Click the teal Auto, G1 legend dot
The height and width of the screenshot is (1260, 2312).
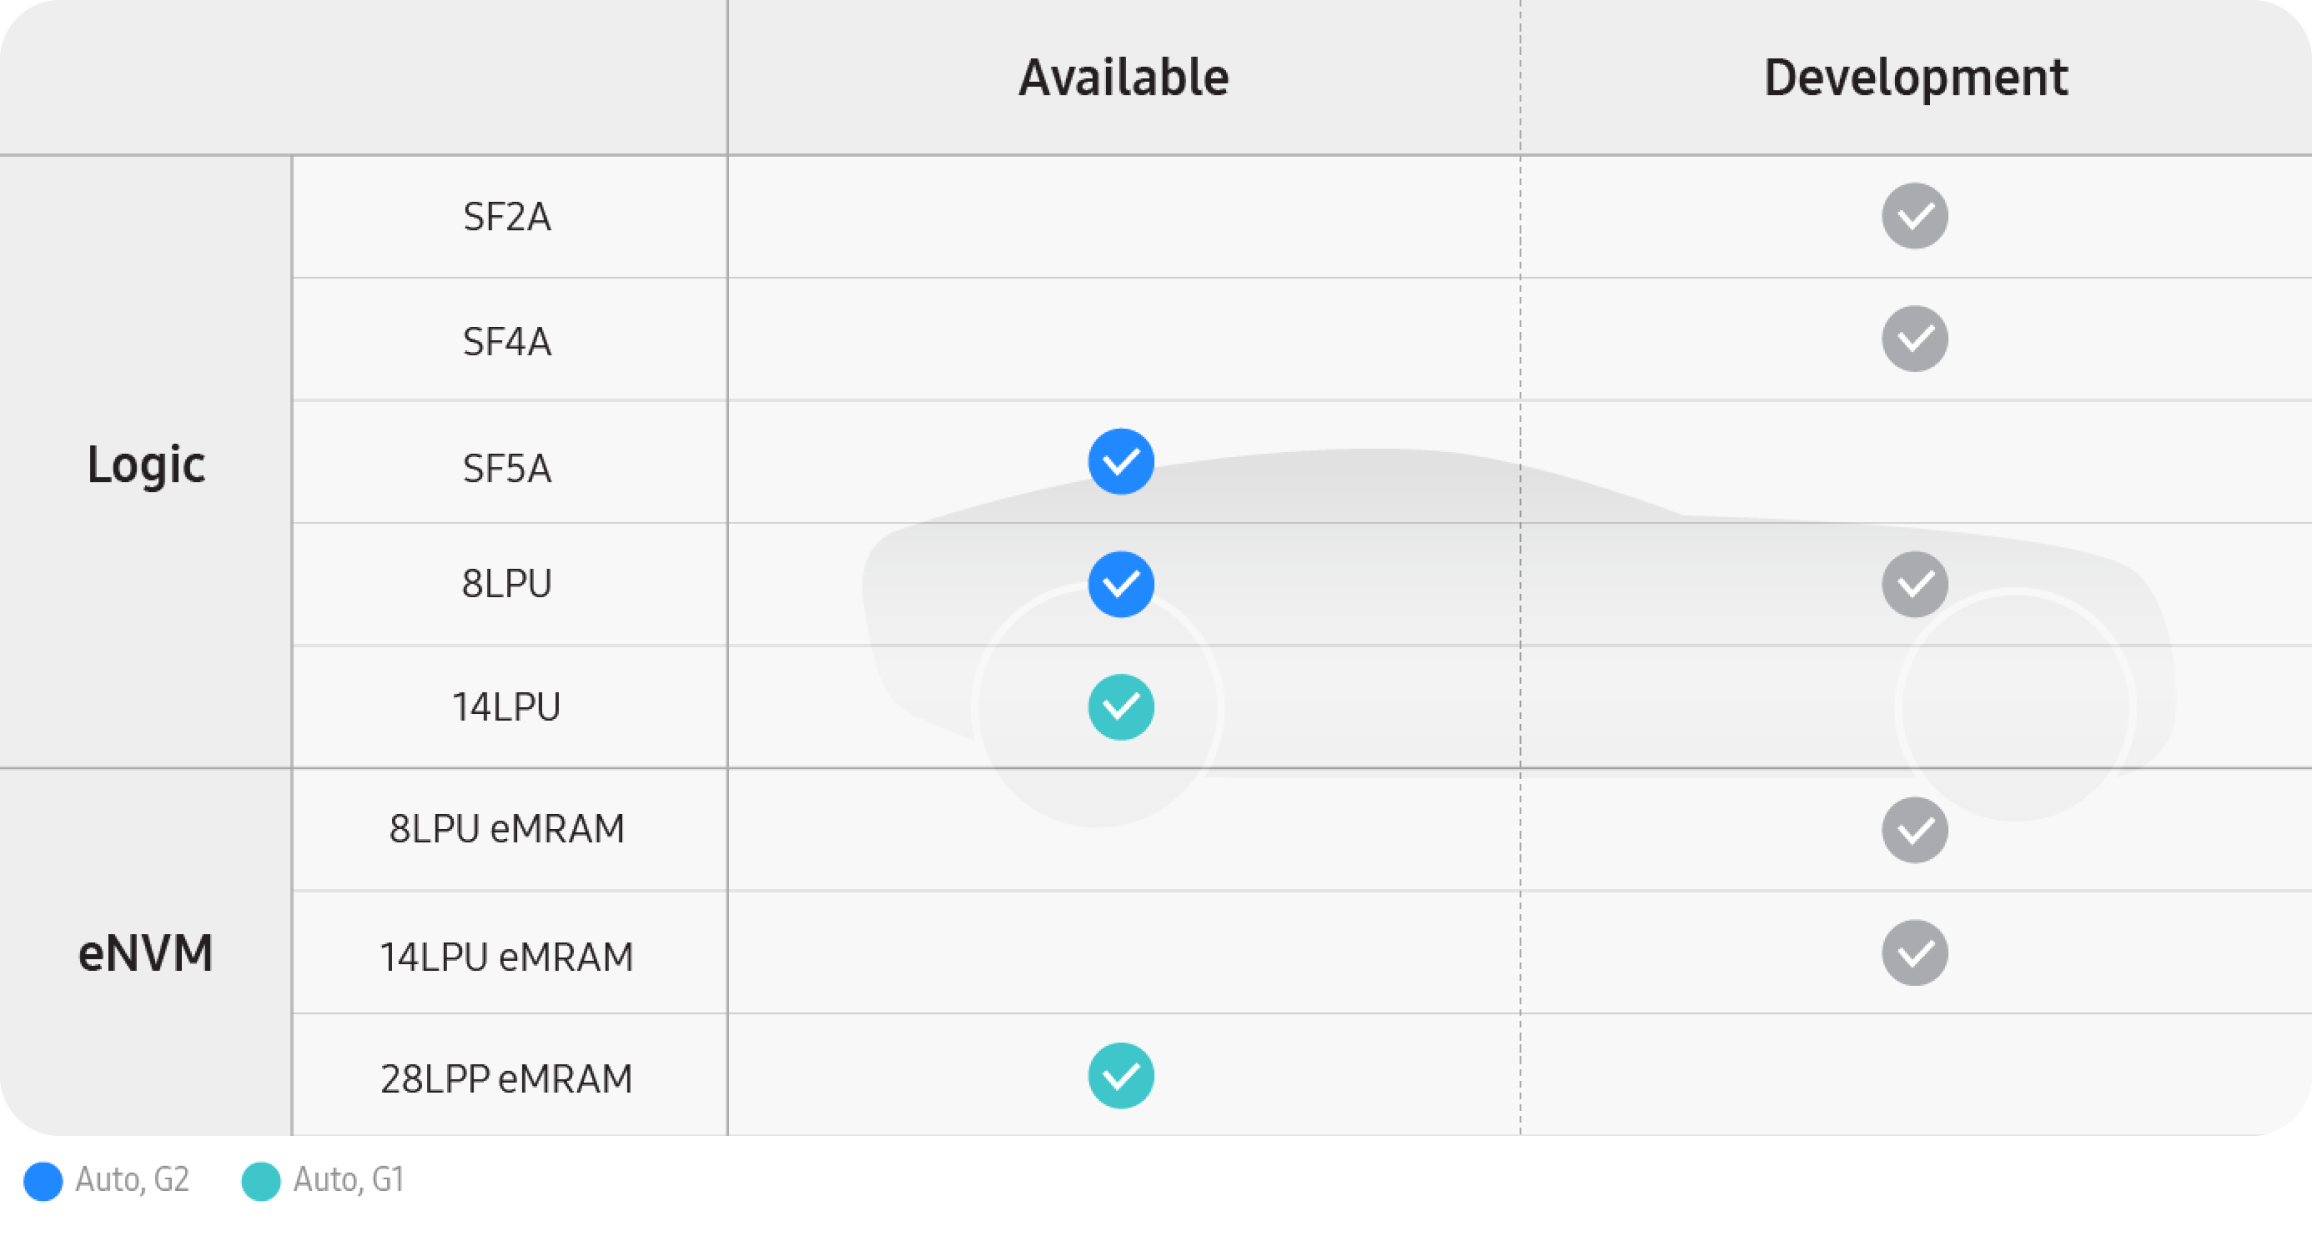(261, 1181)
